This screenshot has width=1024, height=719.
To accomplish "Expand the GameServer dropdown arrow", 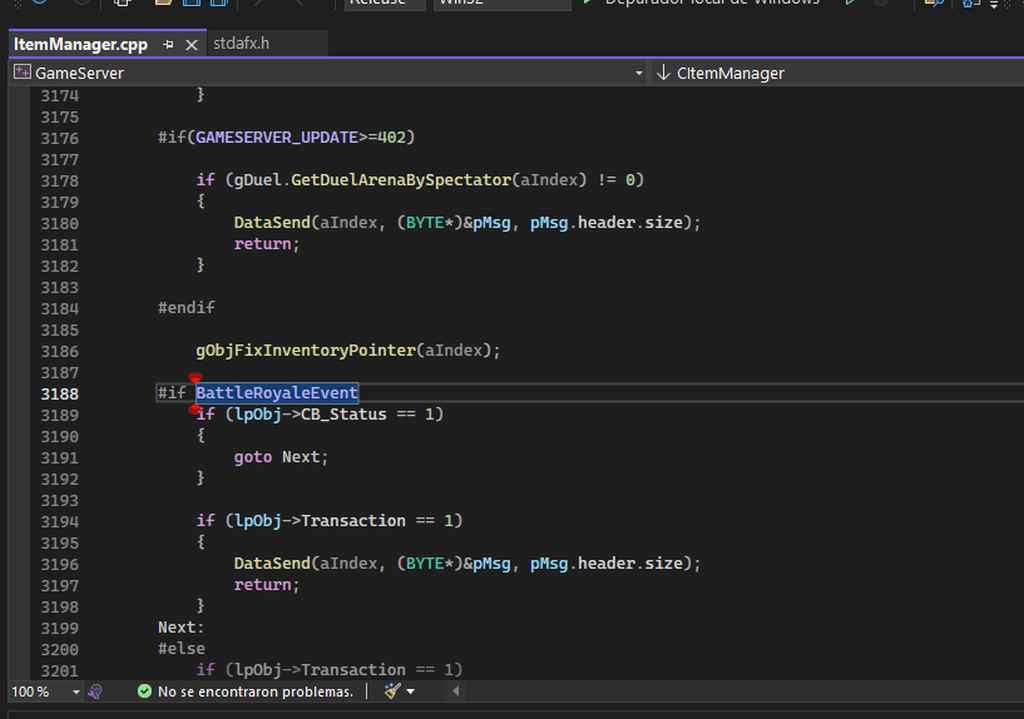I will point(639,73).
